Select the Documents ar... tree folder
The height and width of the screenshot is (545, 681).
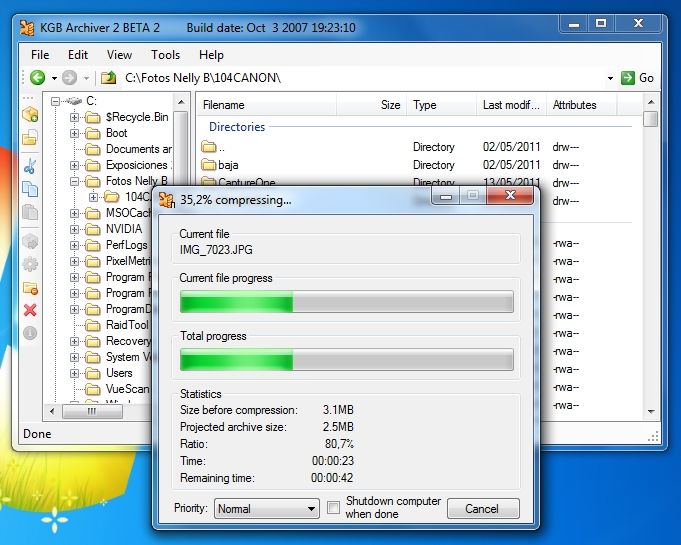(139, 149)
